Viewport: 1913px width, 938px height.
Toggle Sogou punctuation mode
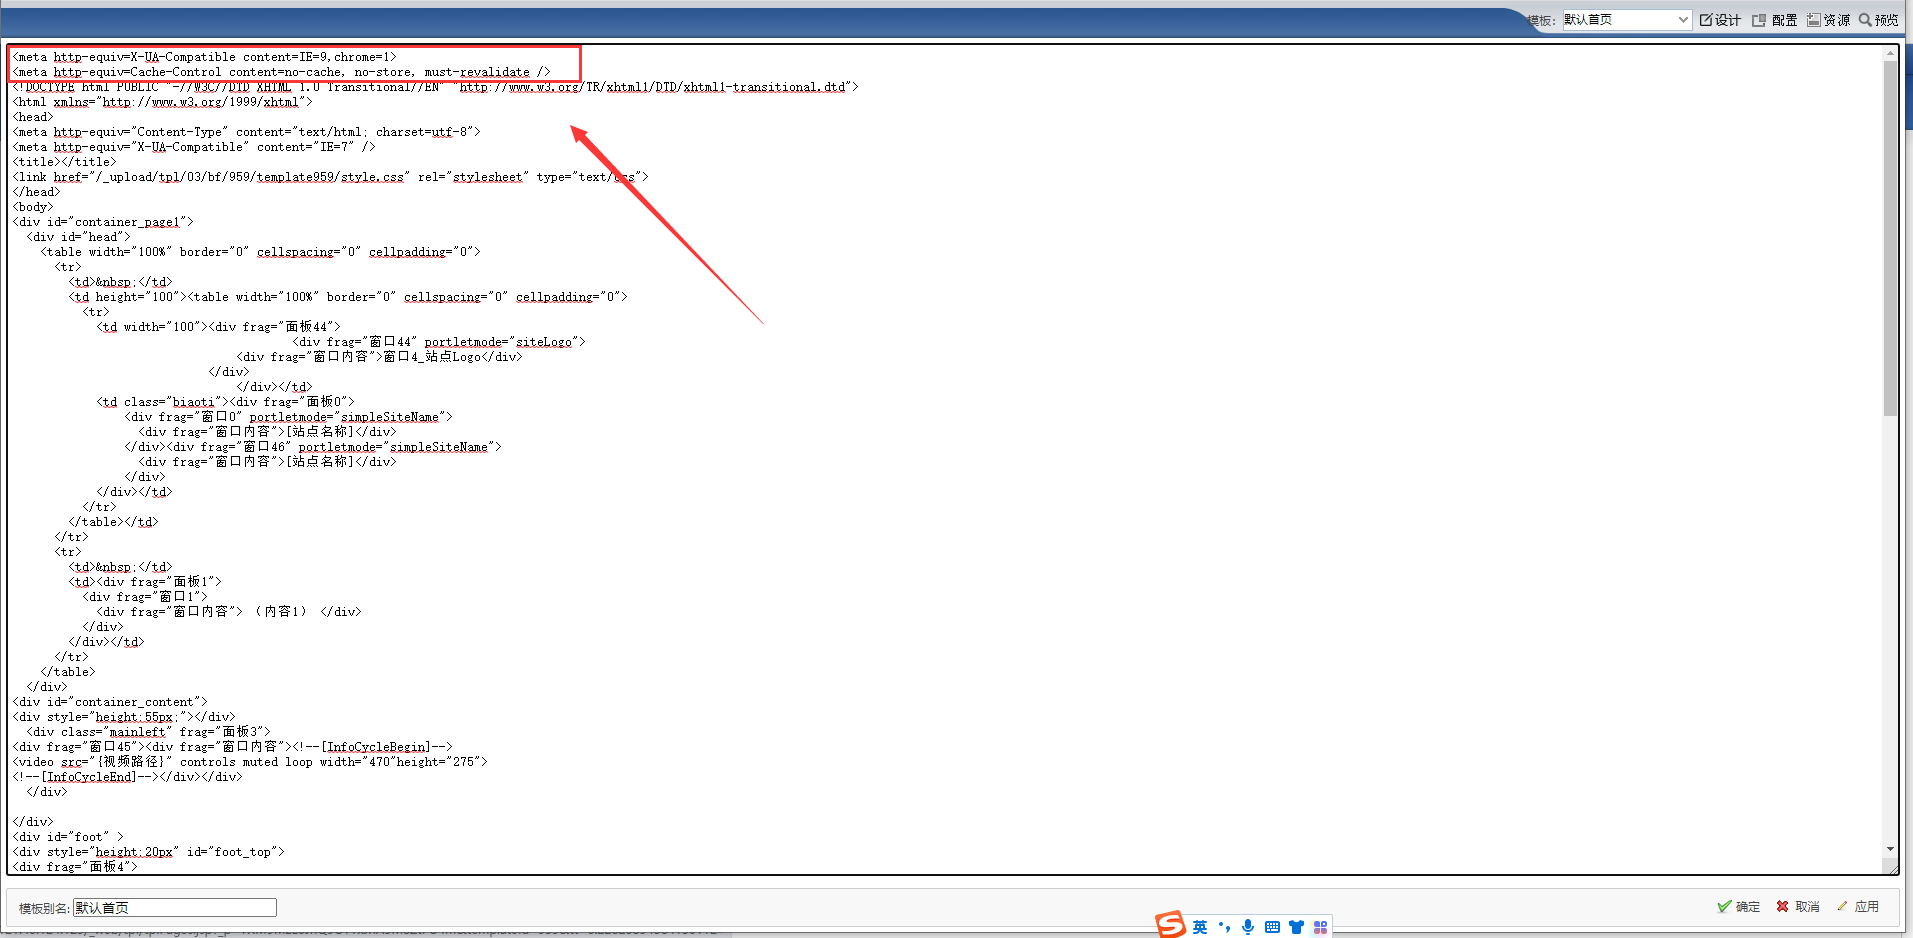click(1224, 927)
